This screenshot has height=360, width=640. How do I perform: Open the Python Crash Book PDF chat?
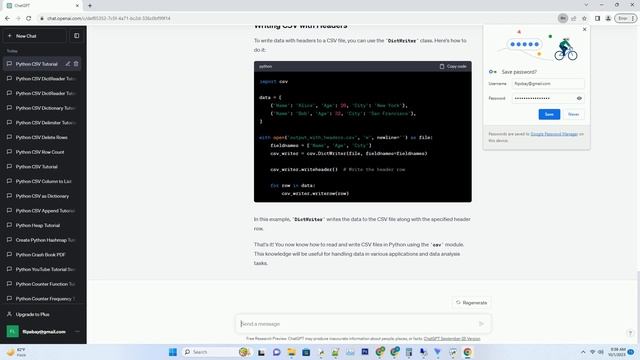pyautogui.click(x=42, y=255)
